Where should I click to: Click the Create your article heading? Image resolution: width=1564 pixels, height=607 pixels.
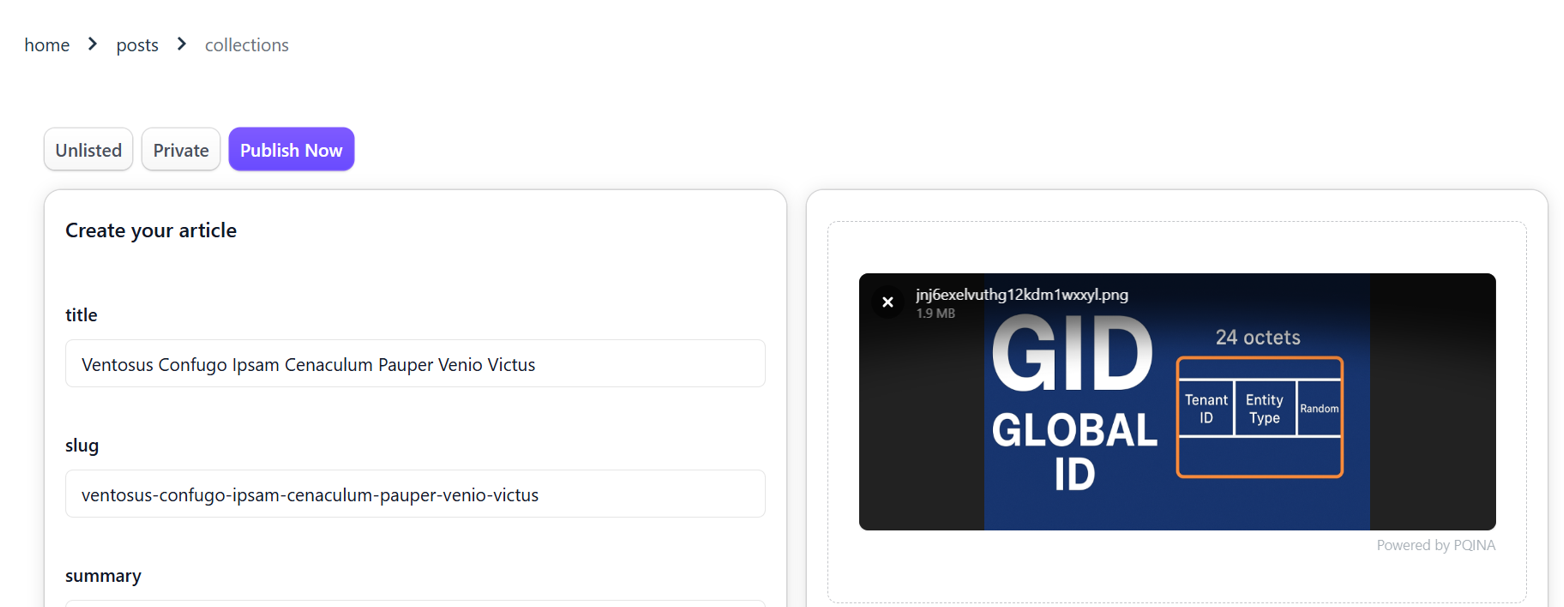[x=151, y=231]
